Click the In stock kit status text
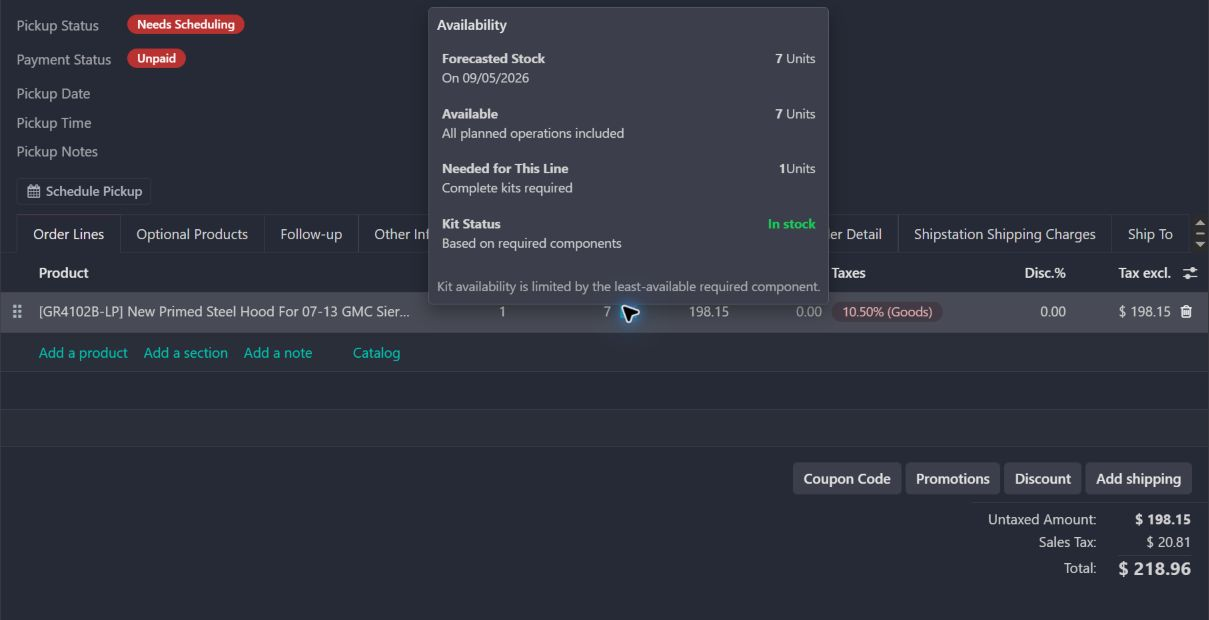Viewport: 1209px width, 620px height. pos(791,224)
